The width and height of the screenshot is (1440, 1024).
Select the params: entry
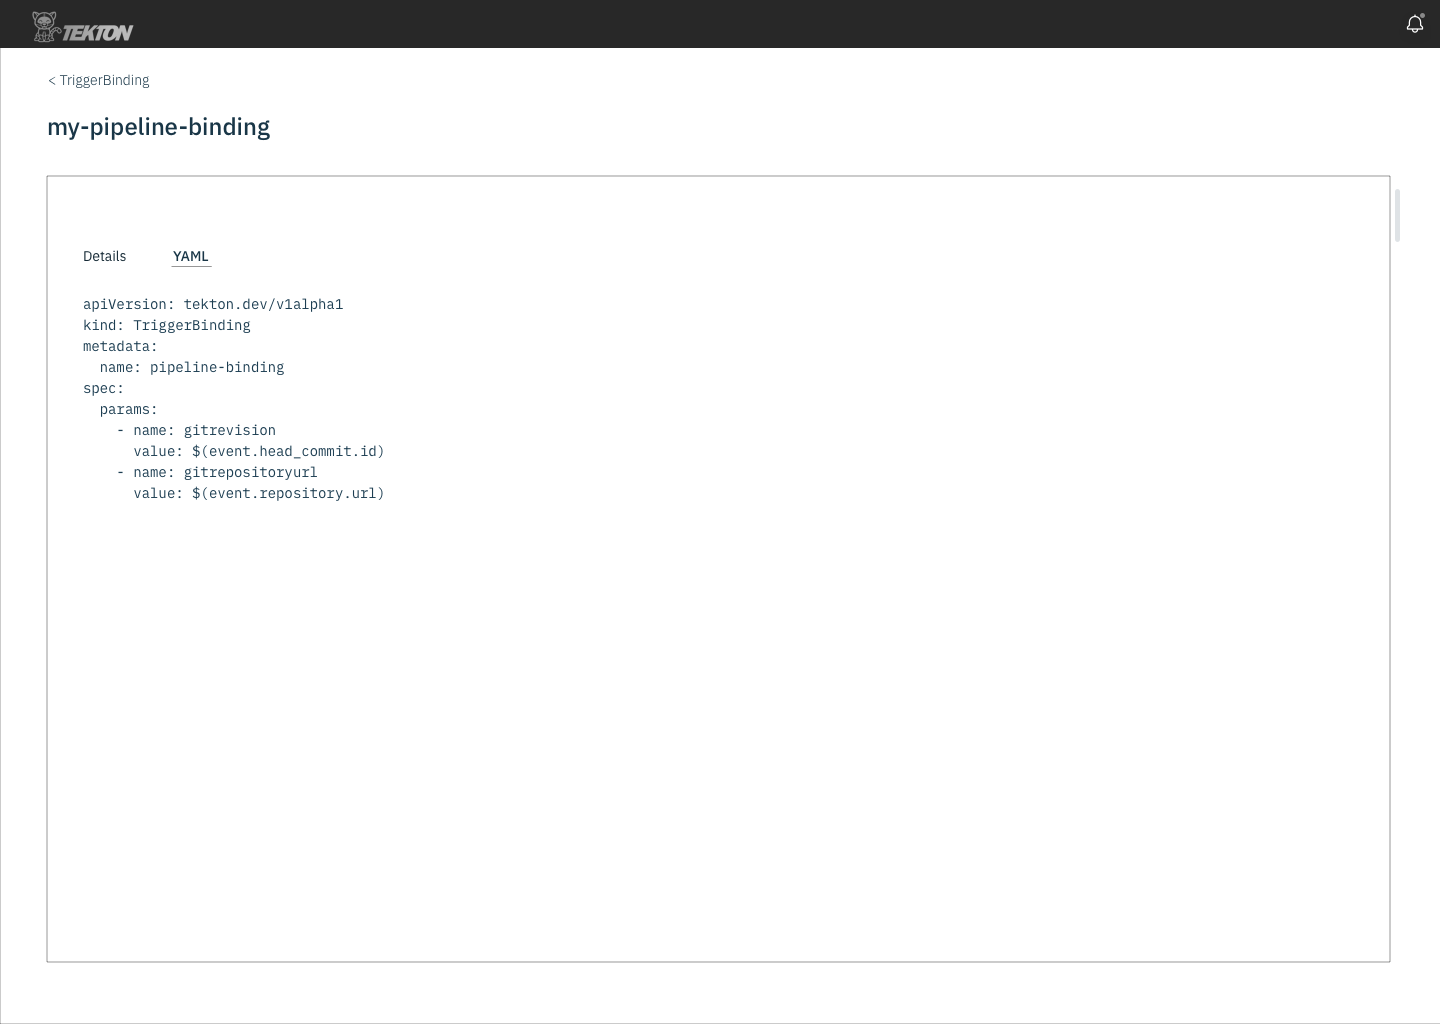click(128, 409)
